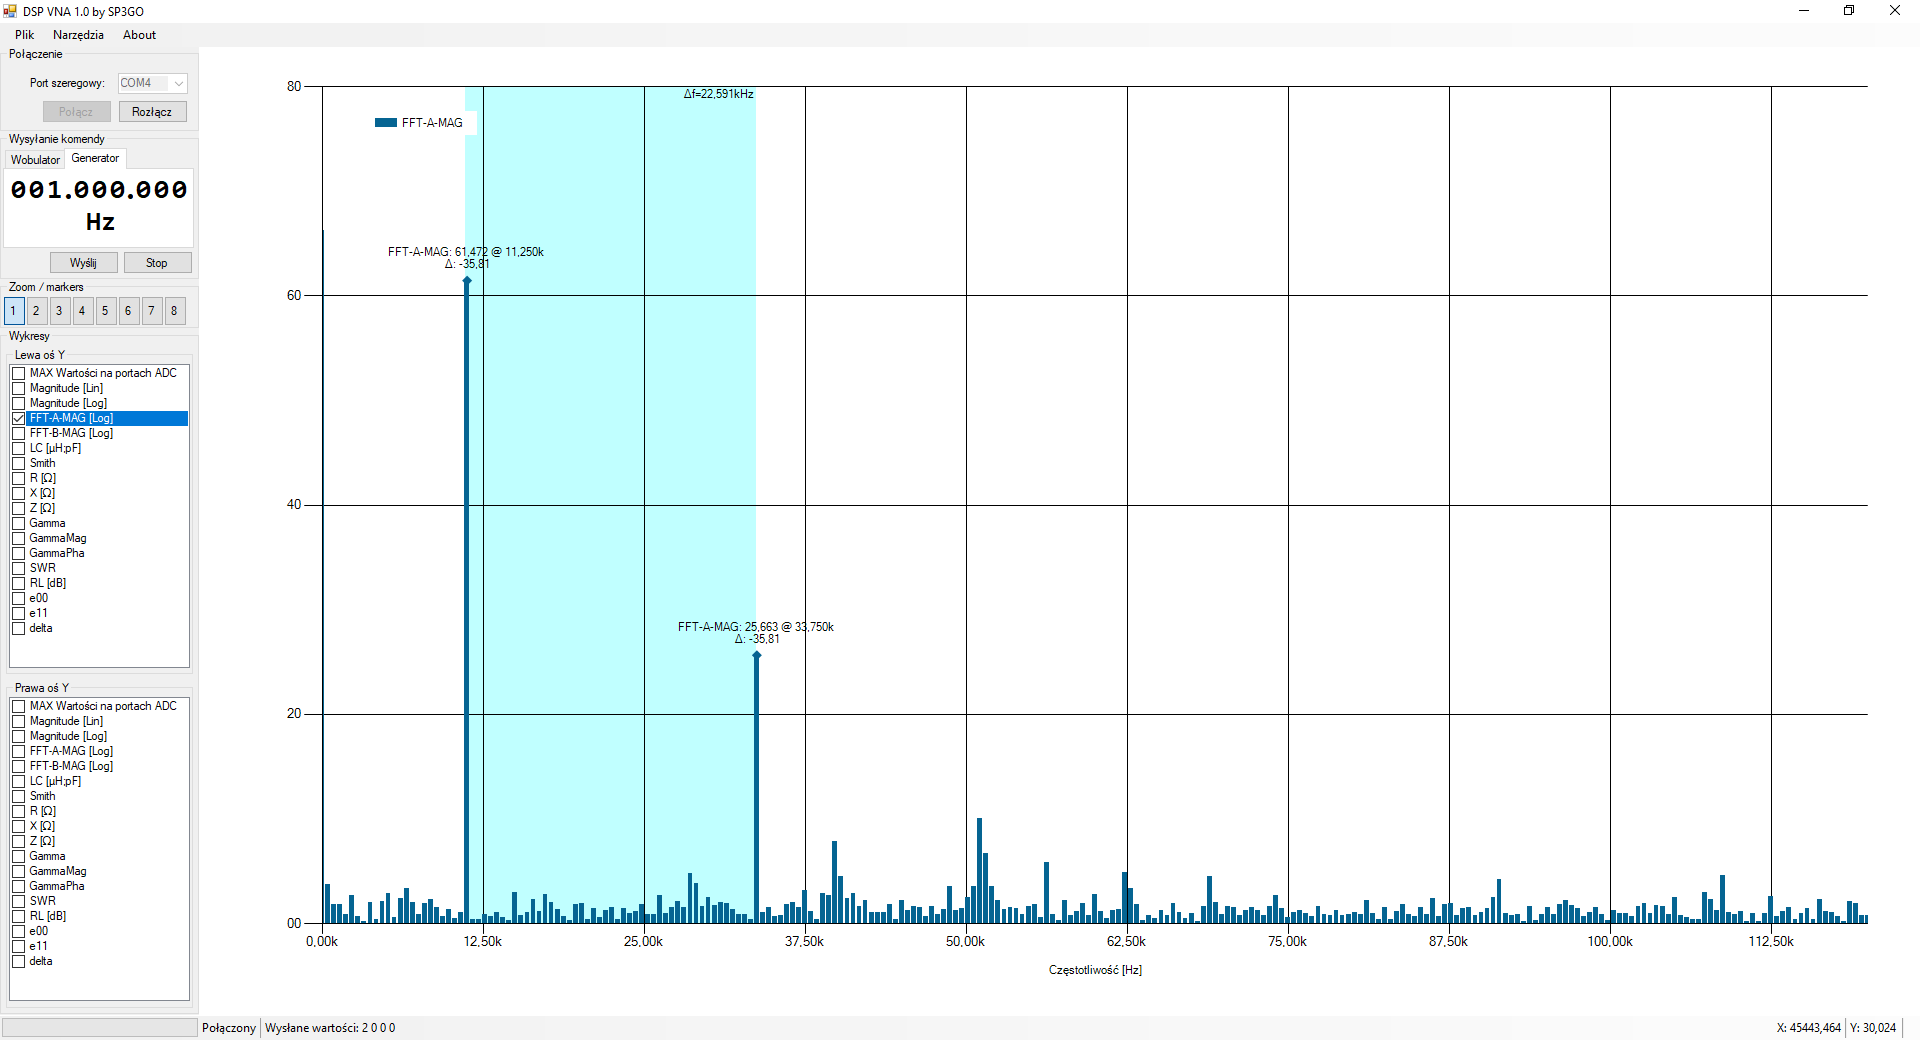Image resolution: width=1920 pixels, height=1040 pixels.
Task: Open the Narzędzia menu
Action: [78, 35]
